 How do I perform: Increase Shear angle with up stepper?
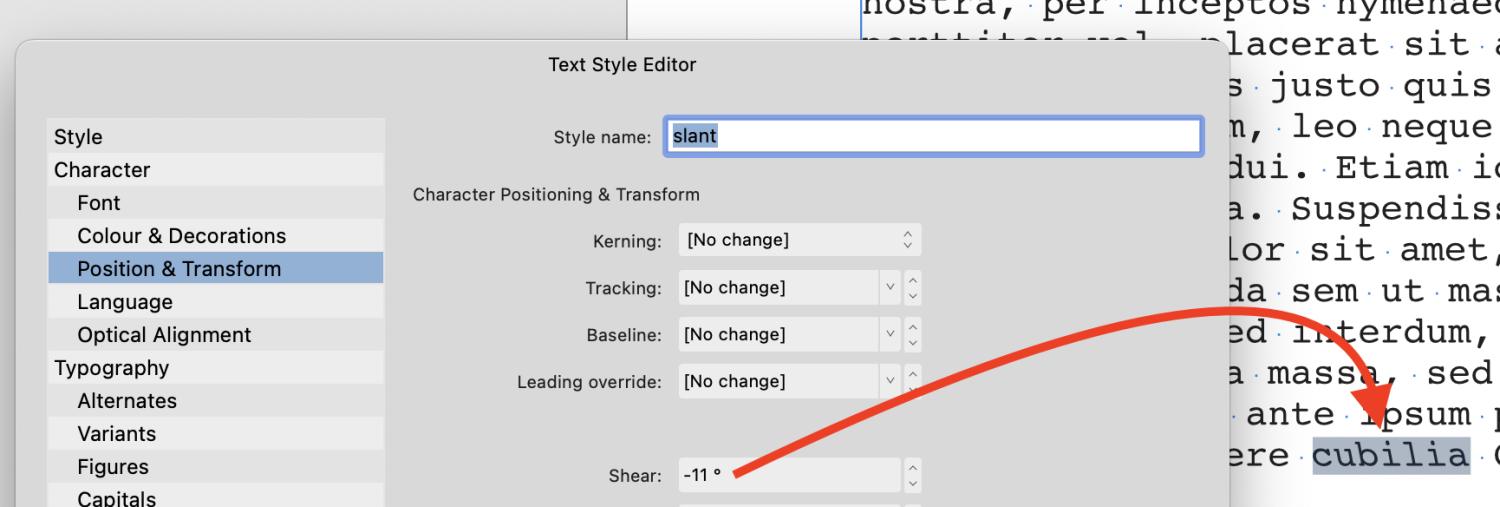coord(912,467)
